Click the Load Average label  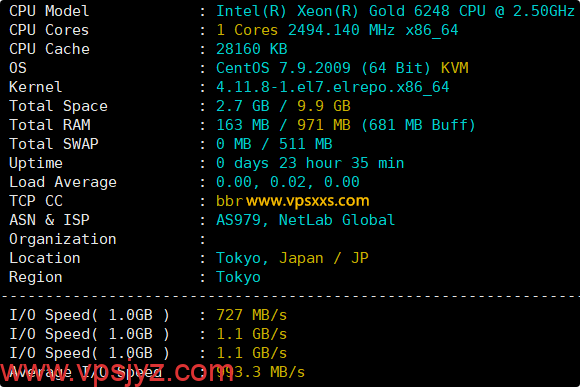(x=63, y=182)
